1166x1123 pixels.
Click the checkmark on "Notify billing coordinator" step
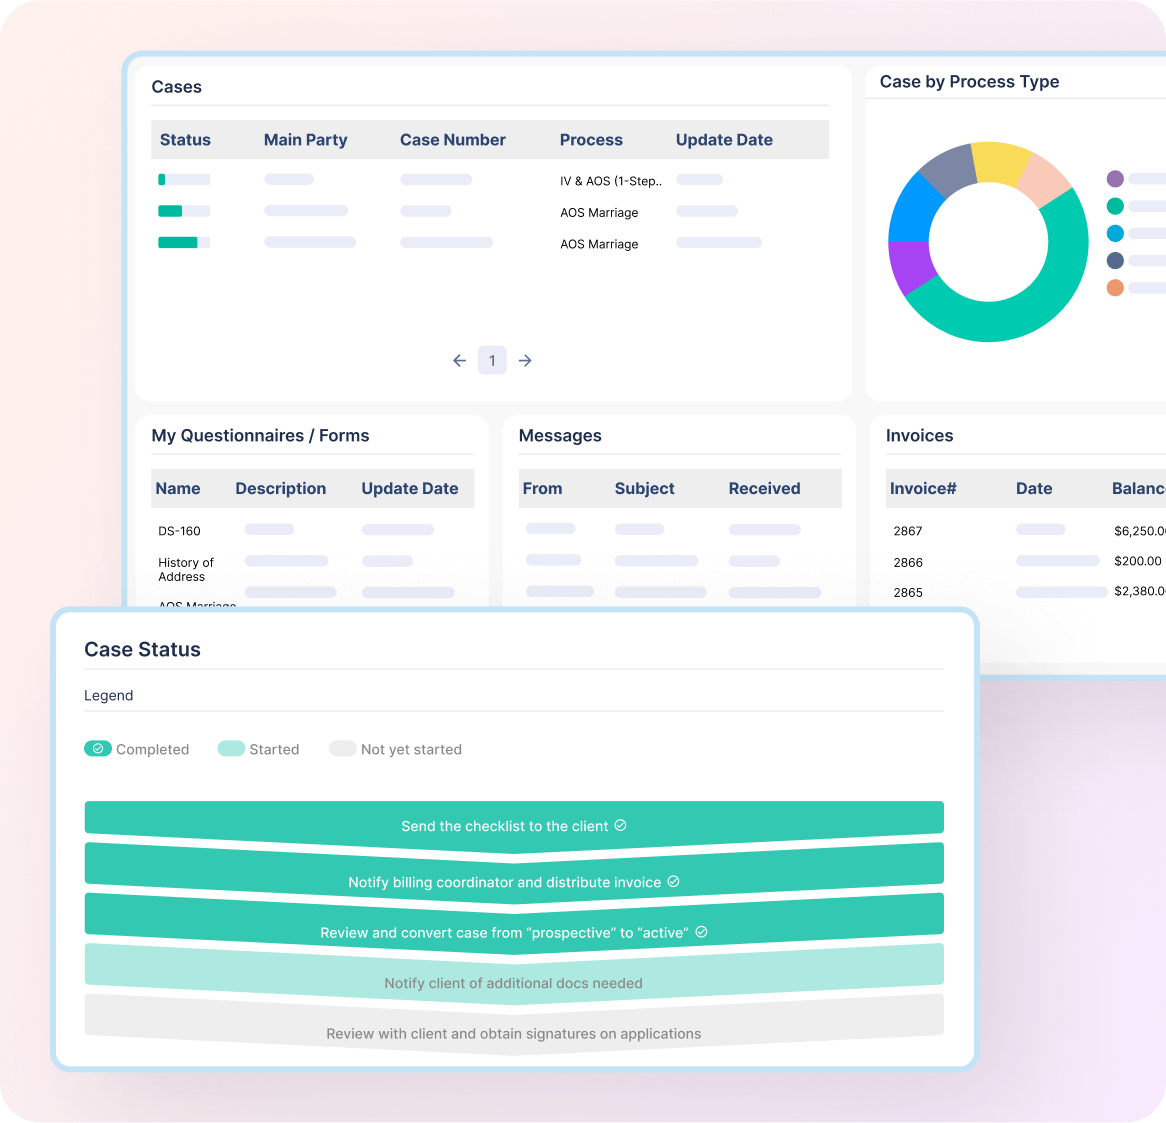click(673, 883)
